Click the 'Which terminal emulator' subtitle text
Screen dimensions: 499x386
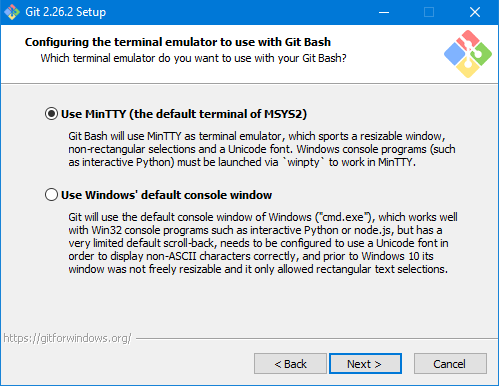193,58
